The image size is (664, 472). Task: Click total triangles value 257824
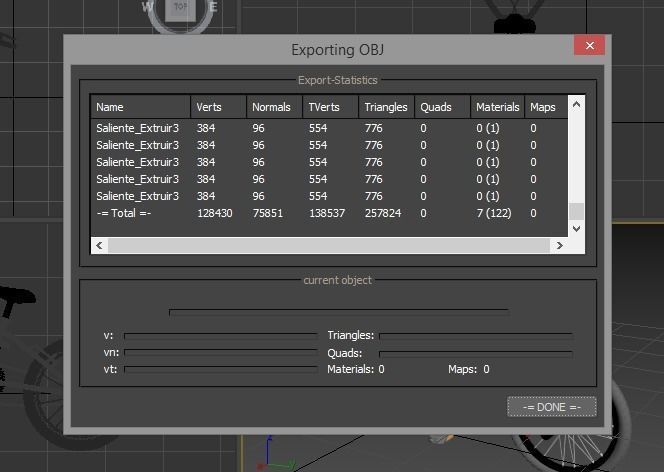383,213
